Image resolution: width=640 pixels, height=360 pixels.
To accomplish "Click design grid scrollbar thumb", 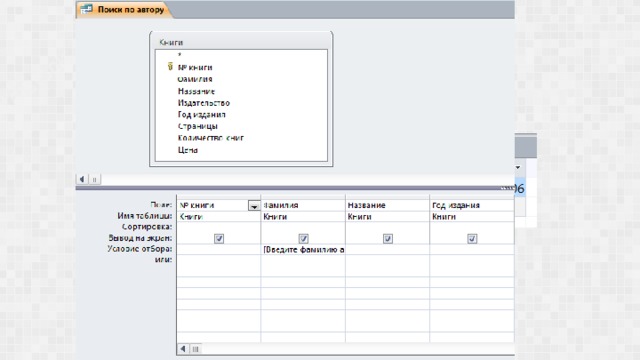I will pos(196,349).
